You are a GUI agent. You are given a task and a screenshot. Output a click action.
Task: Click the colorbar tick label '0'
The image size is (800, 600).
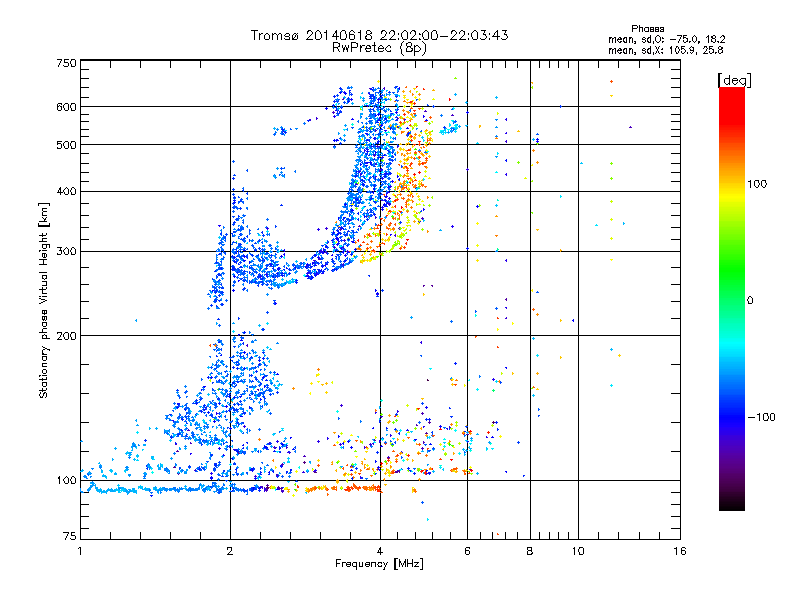point(750,301)
